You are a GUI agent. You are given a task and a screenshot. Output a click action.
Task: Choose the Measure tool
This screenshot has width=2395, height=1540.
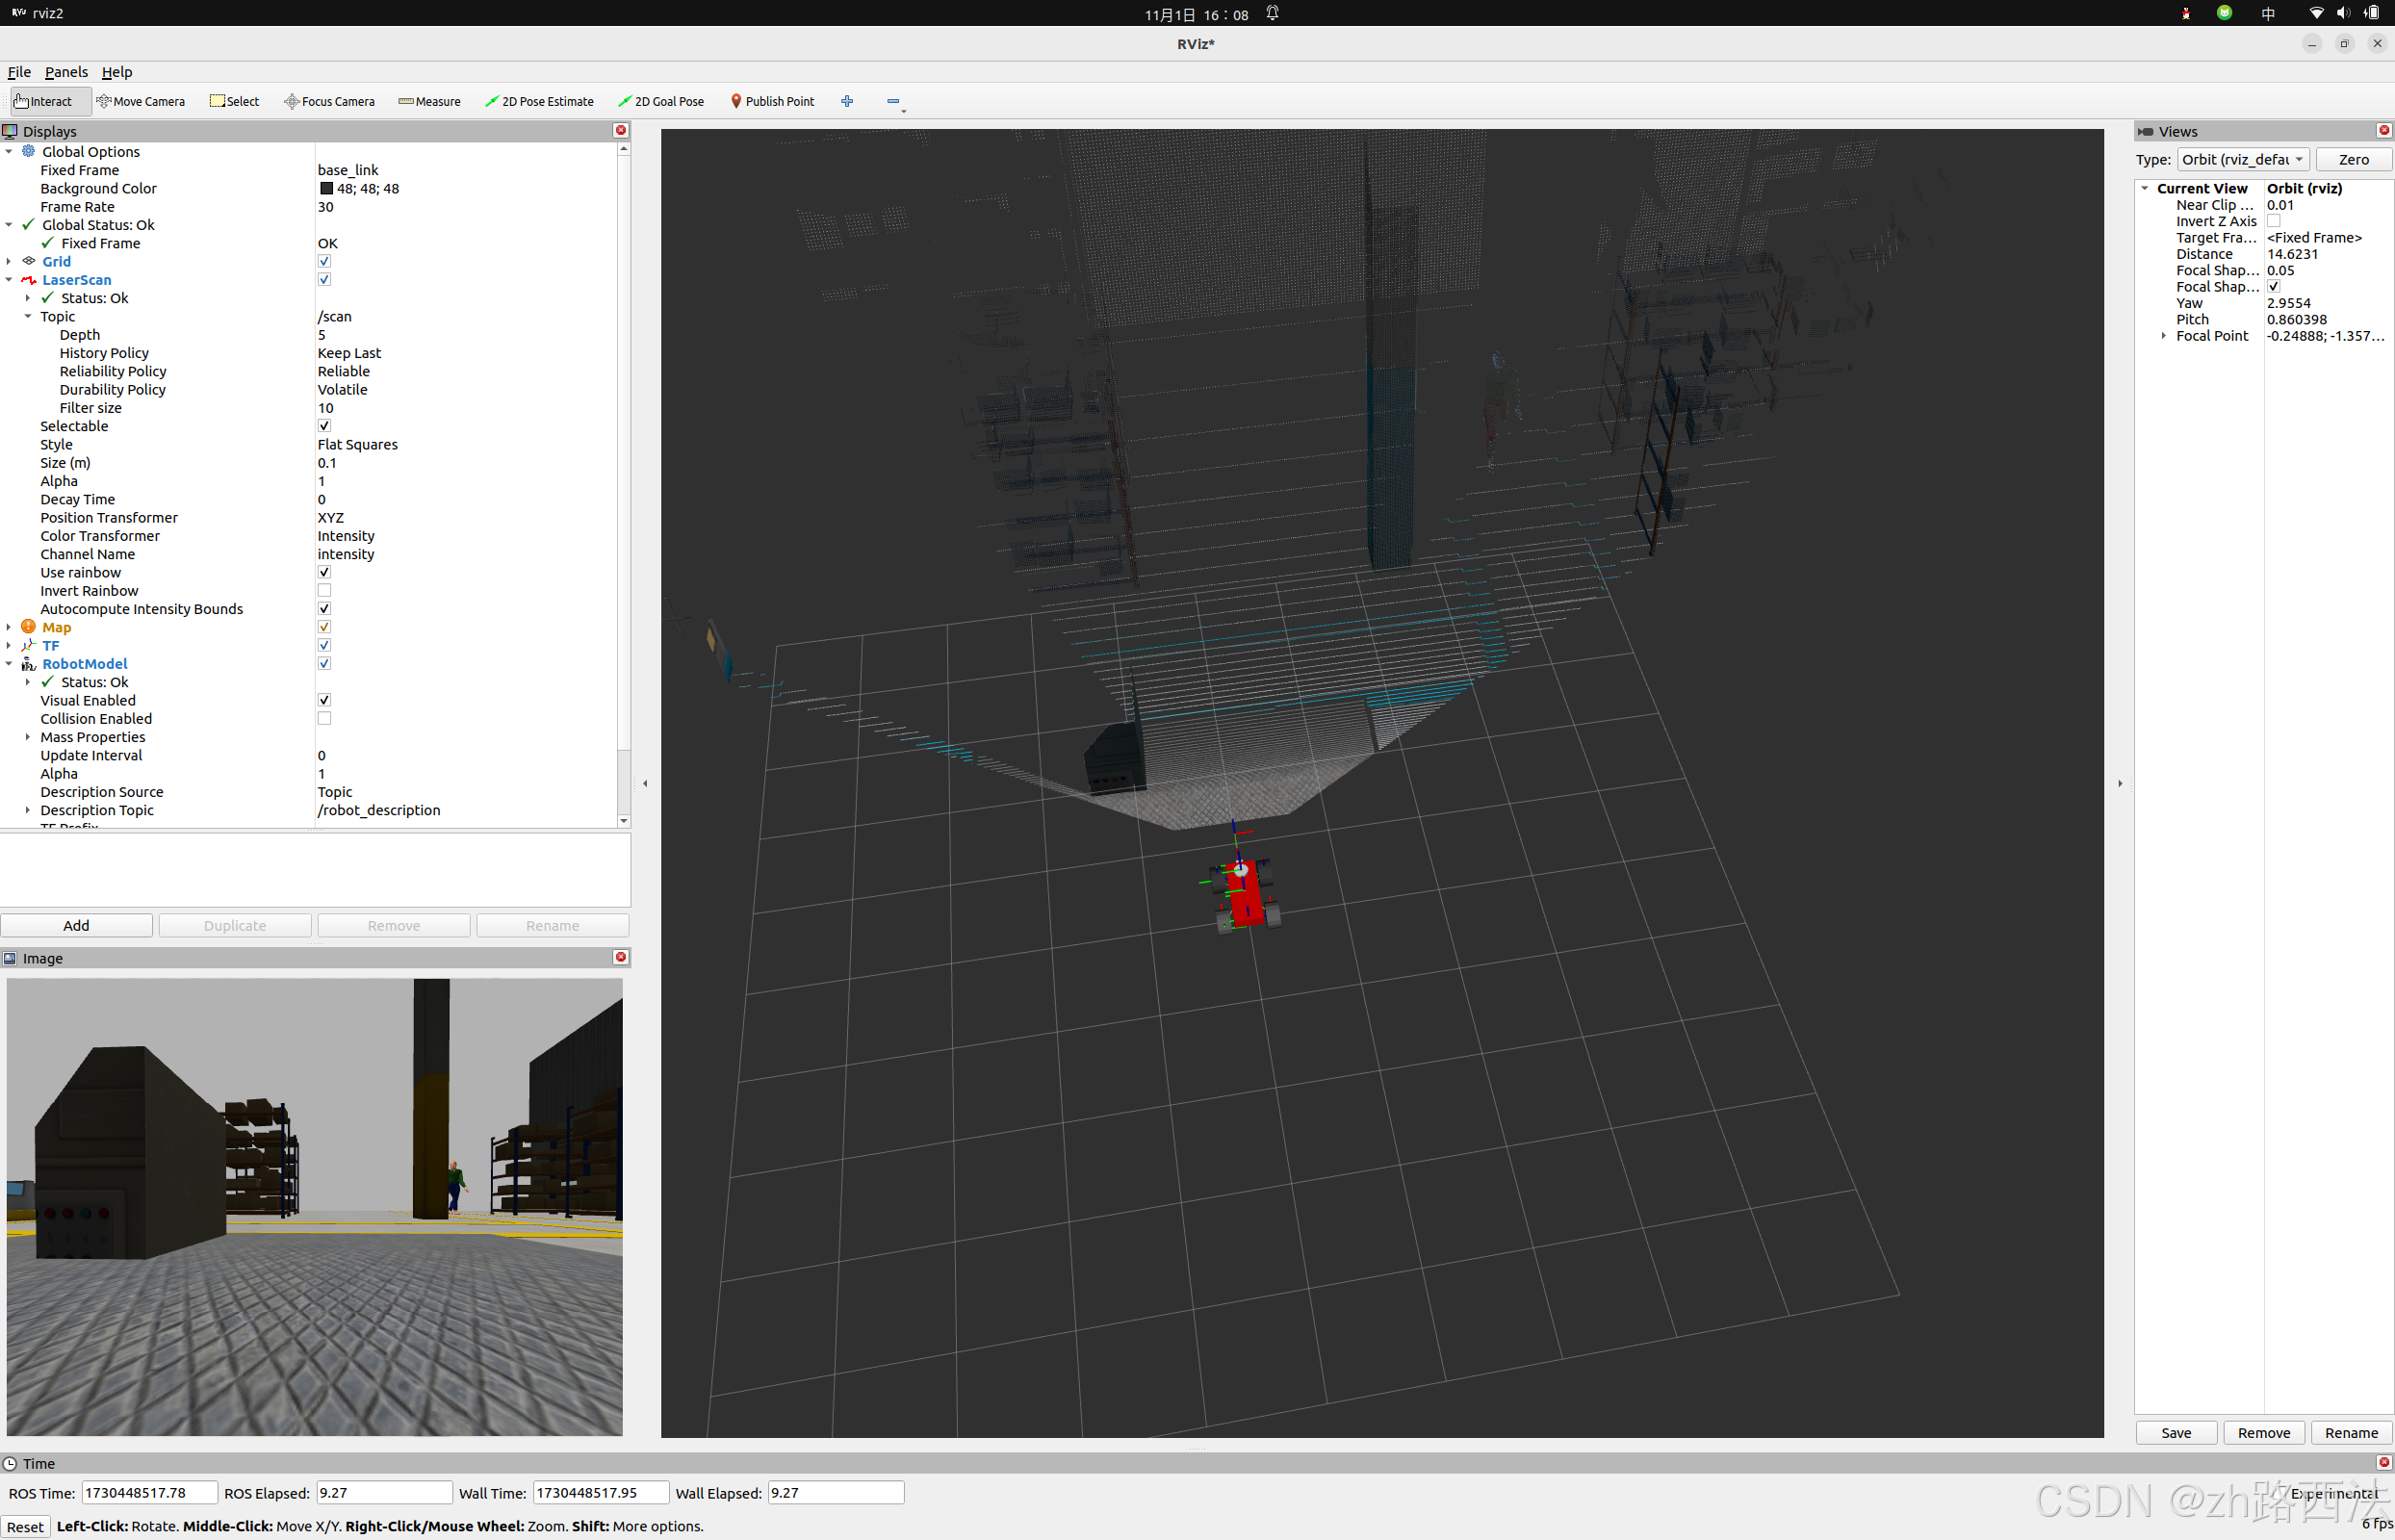429,101
